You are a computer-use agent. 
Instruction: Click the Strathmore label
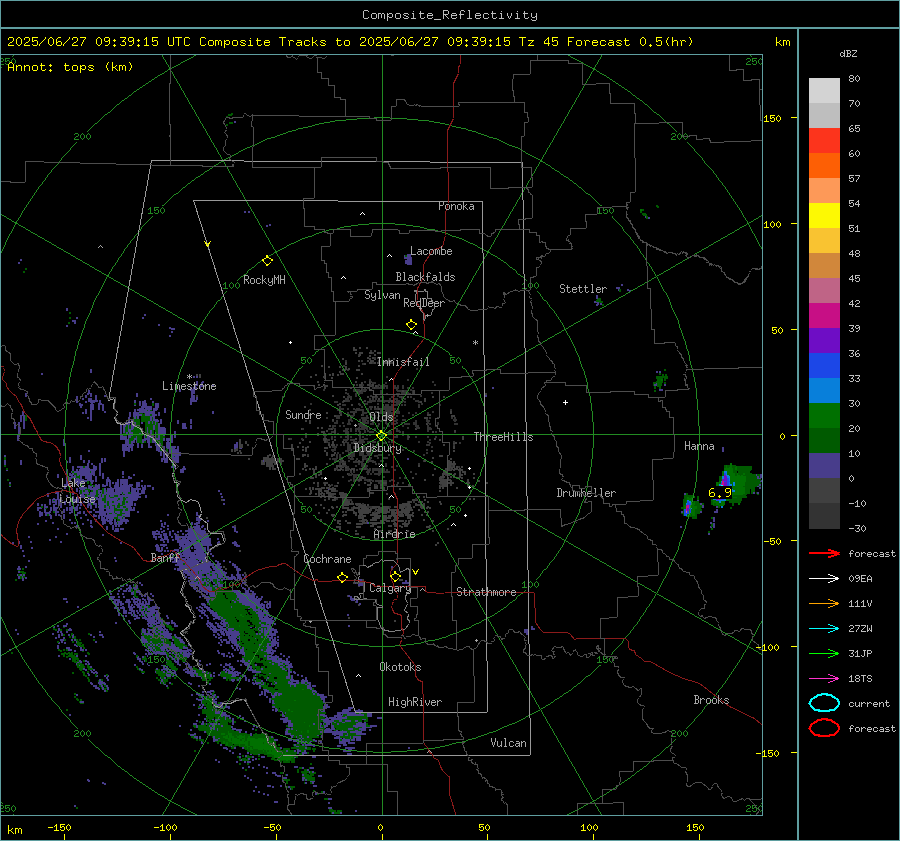pyautogui.click(x=486, y=592)
